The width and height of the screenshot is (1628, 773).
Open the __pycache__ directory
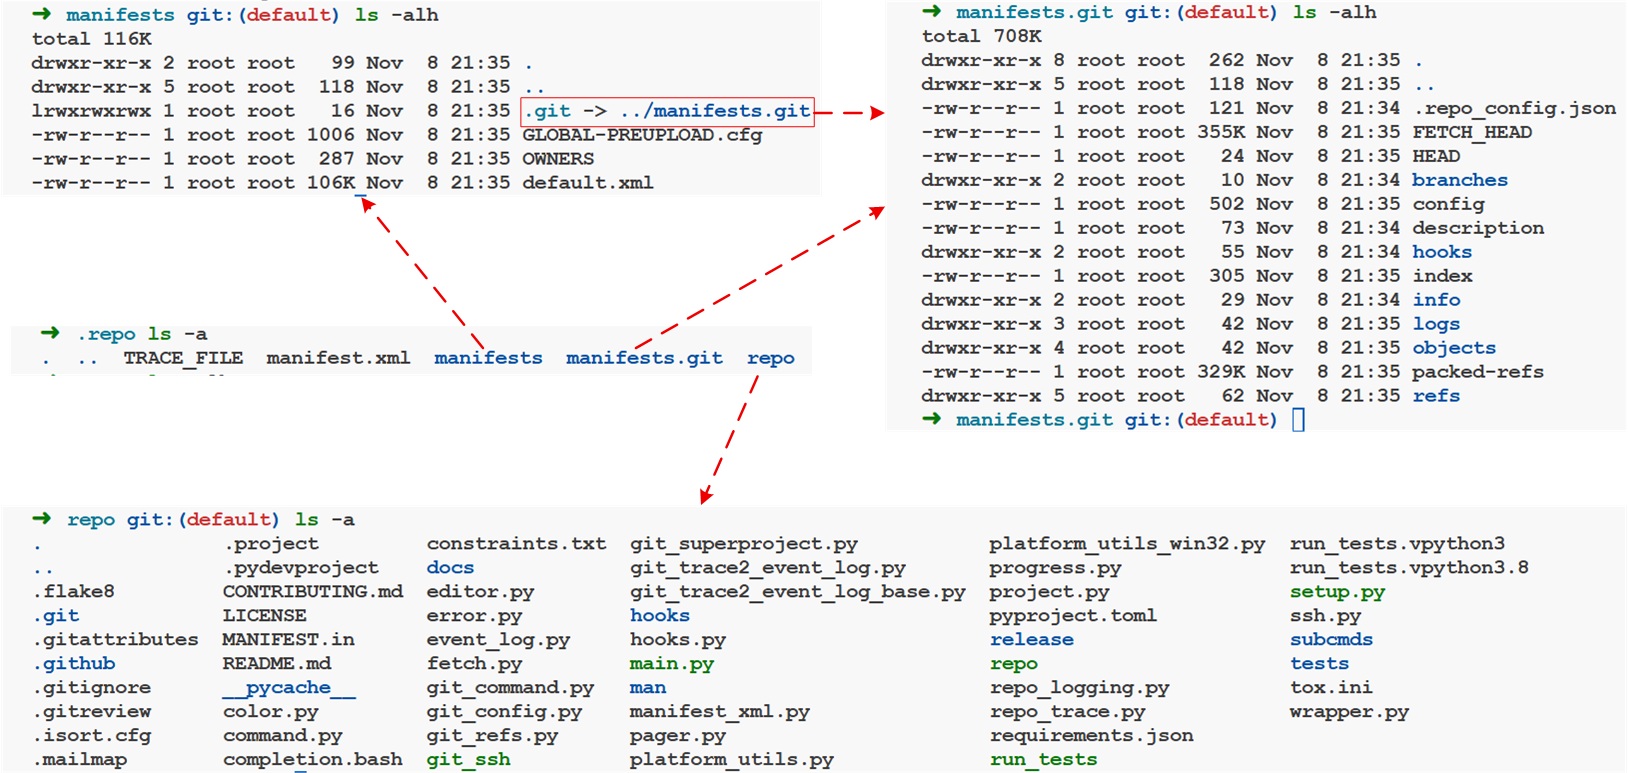pyautogui.click(x=289, y=688)
